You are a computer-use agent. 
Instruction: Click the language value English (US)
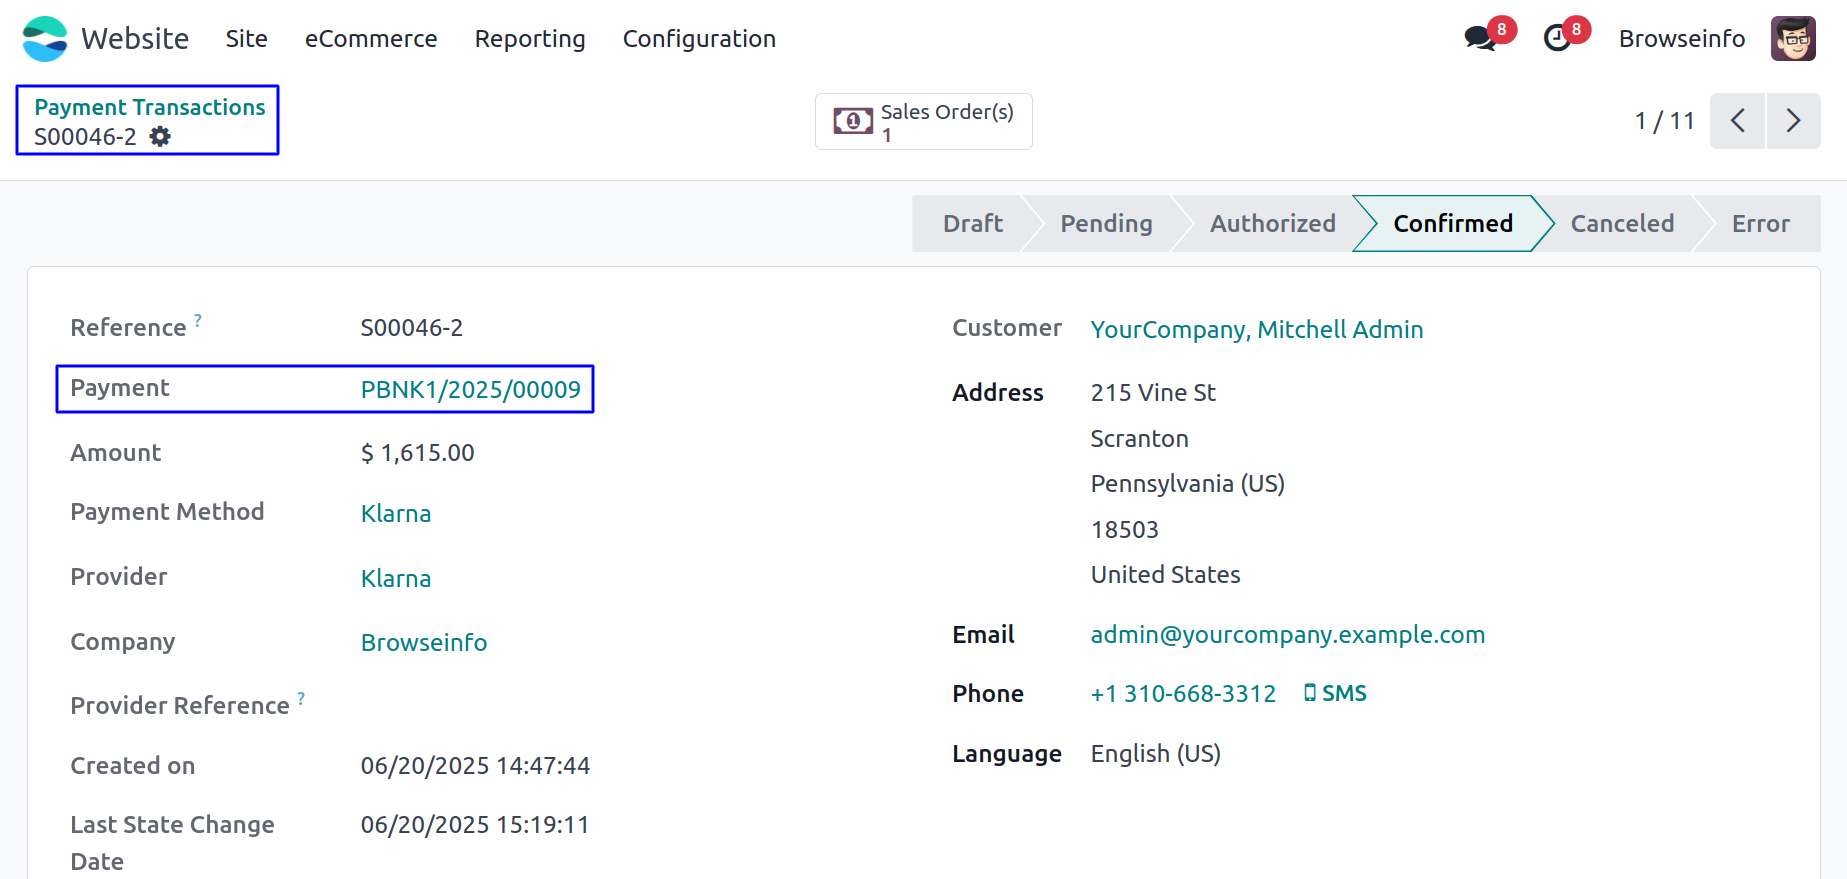[x=1155, y=754]
